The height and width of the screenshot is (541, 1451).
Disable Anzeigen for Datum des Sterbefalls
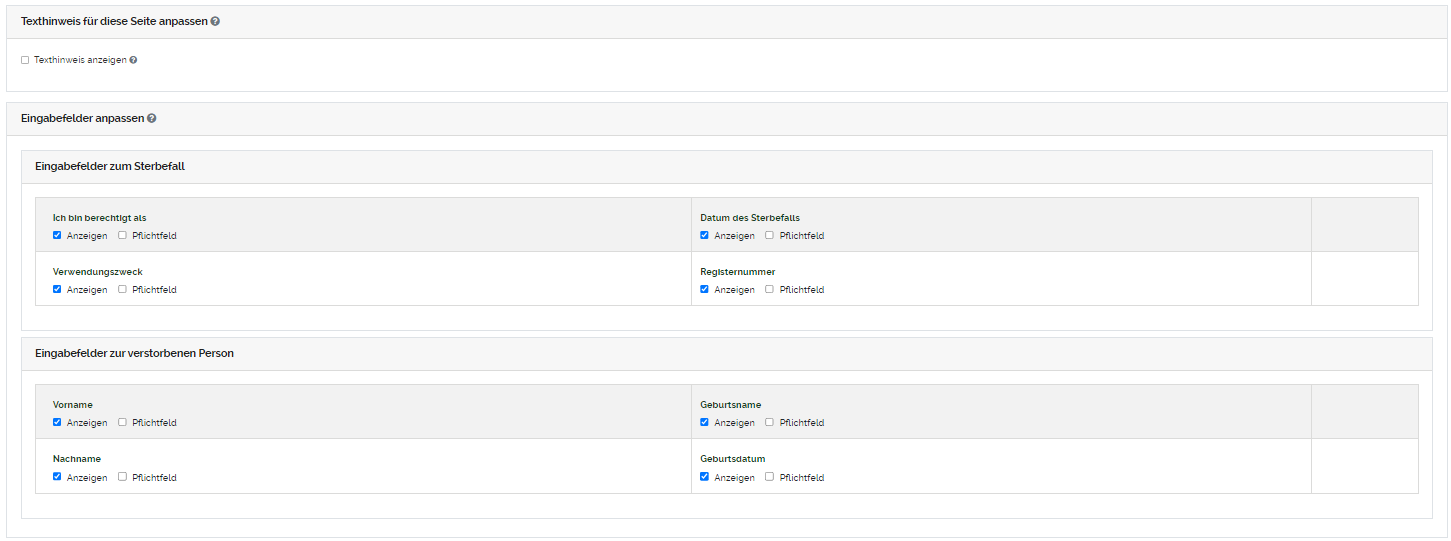tap(704, 235)
